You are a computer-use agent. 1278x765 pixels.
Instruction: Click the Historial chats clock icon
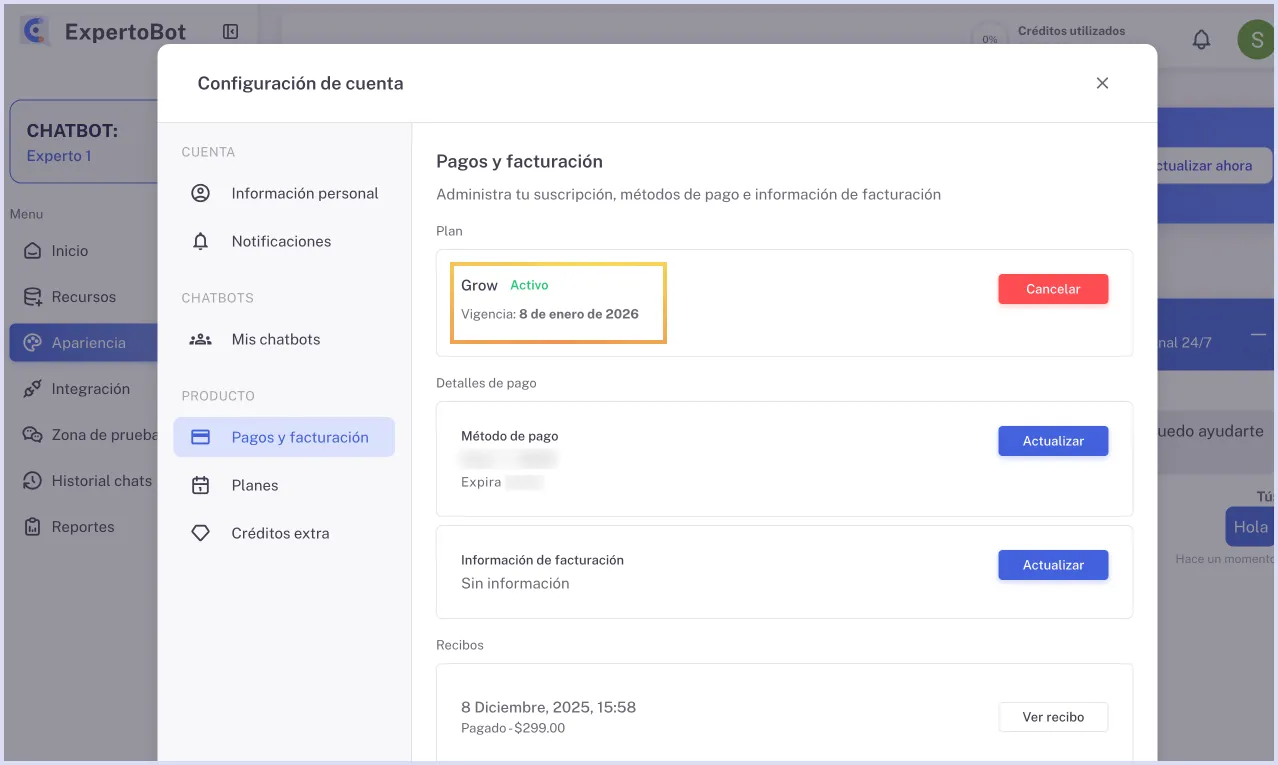pos(33,481)
